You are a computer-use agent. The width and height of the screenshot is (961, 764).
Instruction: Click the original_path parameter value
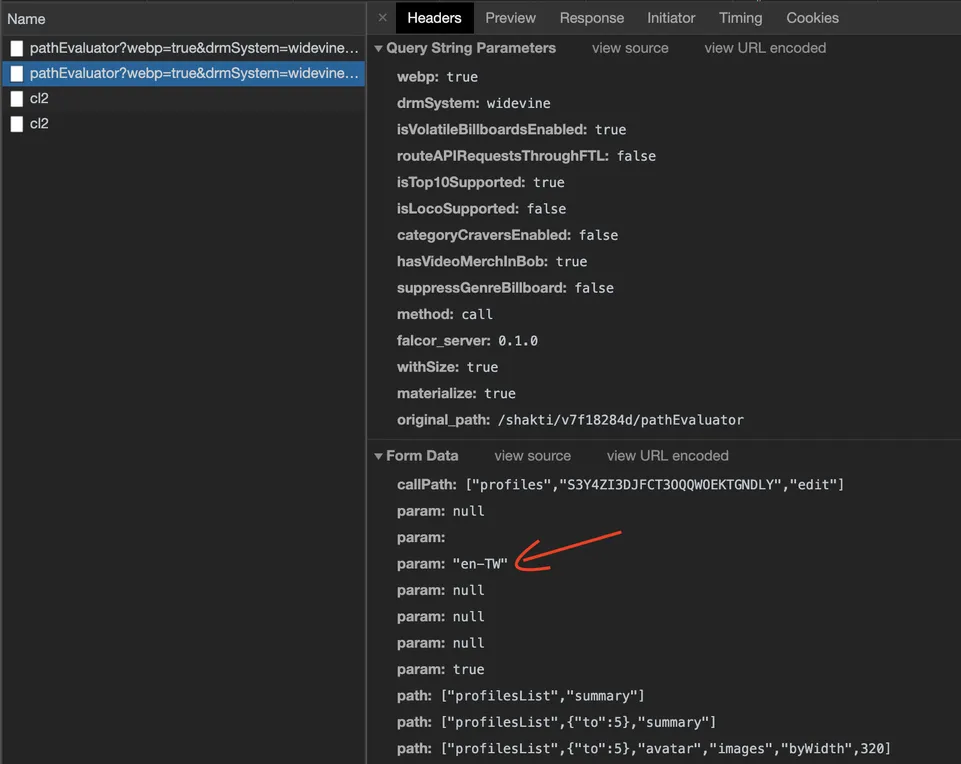620,420
